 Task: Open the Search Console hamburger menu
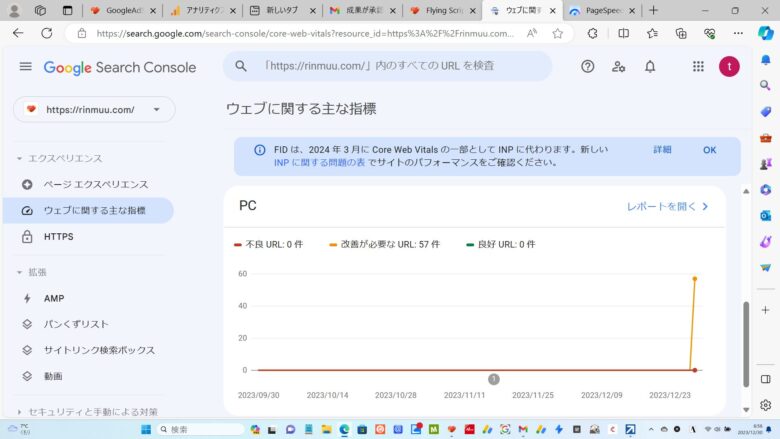click(x=25, y=67)
